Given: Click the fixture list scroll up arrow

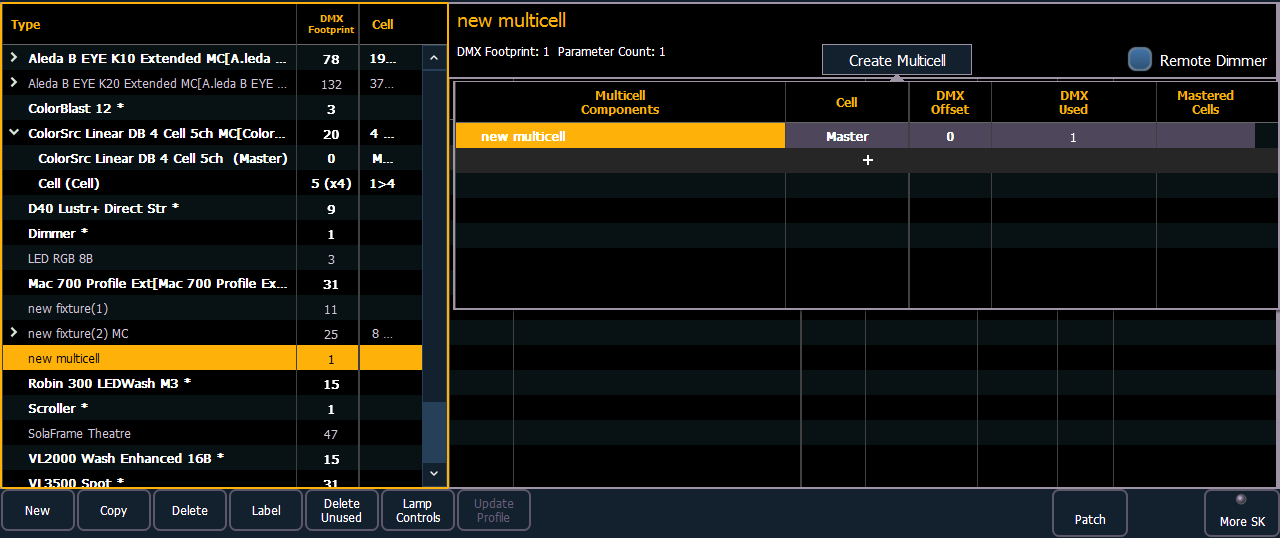Looking at the screenshot, I should pyautogui.click(x=434, y=59).
